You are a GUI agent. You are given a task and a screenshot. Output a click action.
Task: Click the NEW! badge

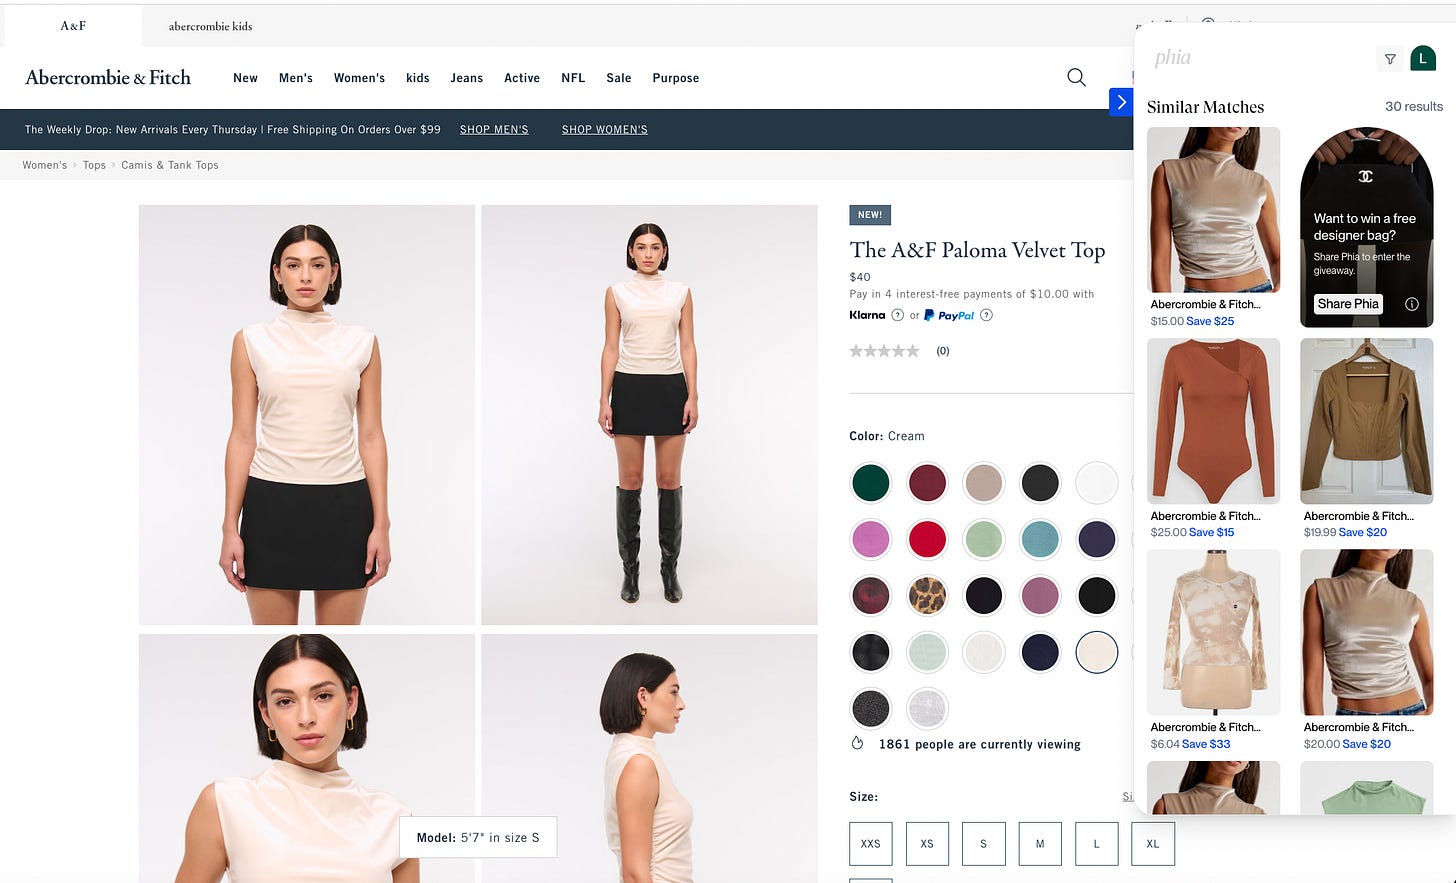tap(870, 215)
